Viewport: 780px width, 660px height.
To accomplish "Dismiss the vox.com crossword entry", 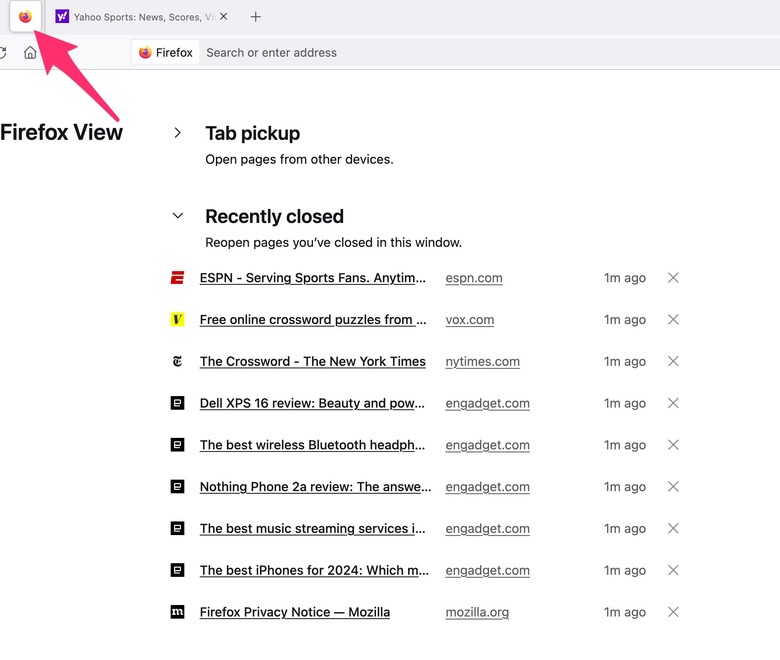I will point(673,319).
